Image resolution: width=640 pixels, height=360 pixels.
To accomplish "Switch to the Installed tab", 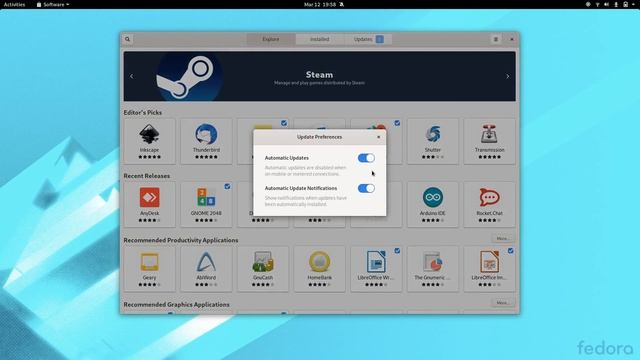I will [x=320, y=39].
